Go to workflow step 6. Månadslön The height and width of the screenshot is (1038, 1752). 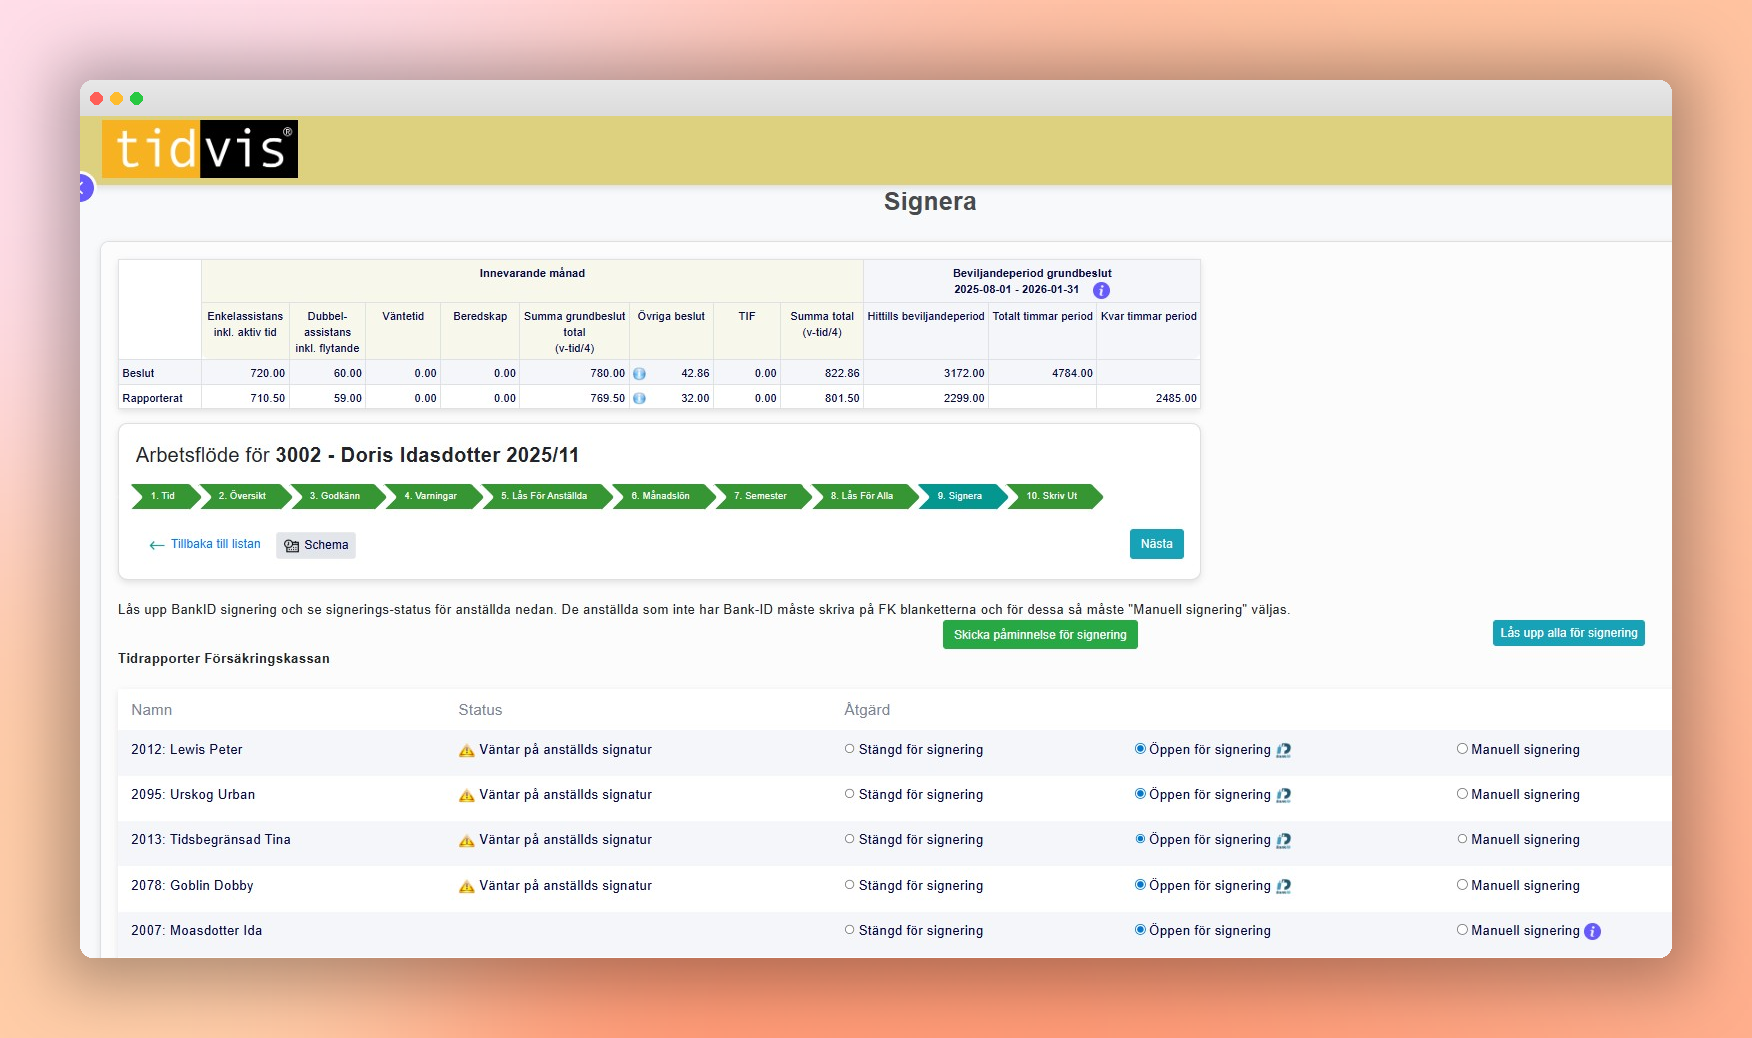(660, 496)
